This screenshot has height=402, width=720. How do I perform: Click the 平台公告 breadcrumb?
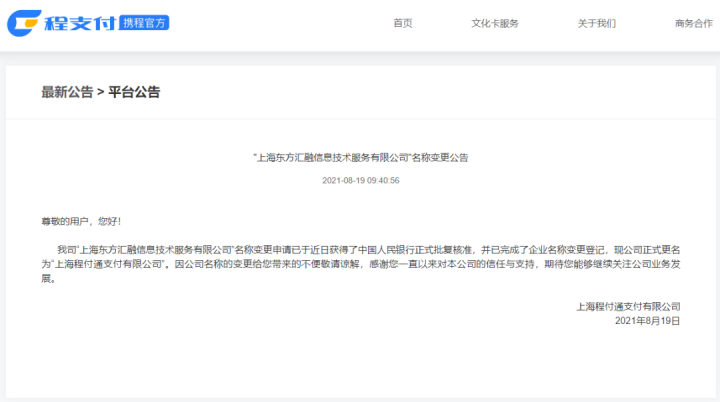click(x=134, y=92)
